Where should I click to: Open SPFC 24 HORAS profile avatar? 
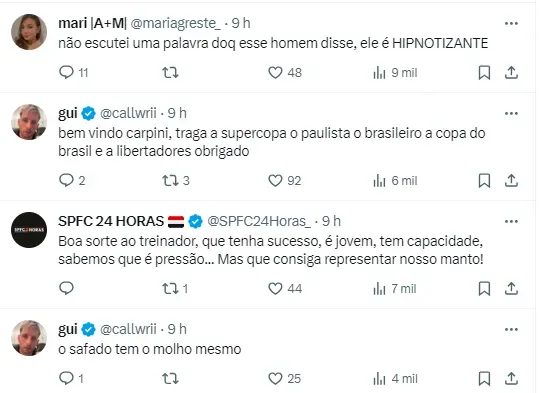[x=29, y=230]
